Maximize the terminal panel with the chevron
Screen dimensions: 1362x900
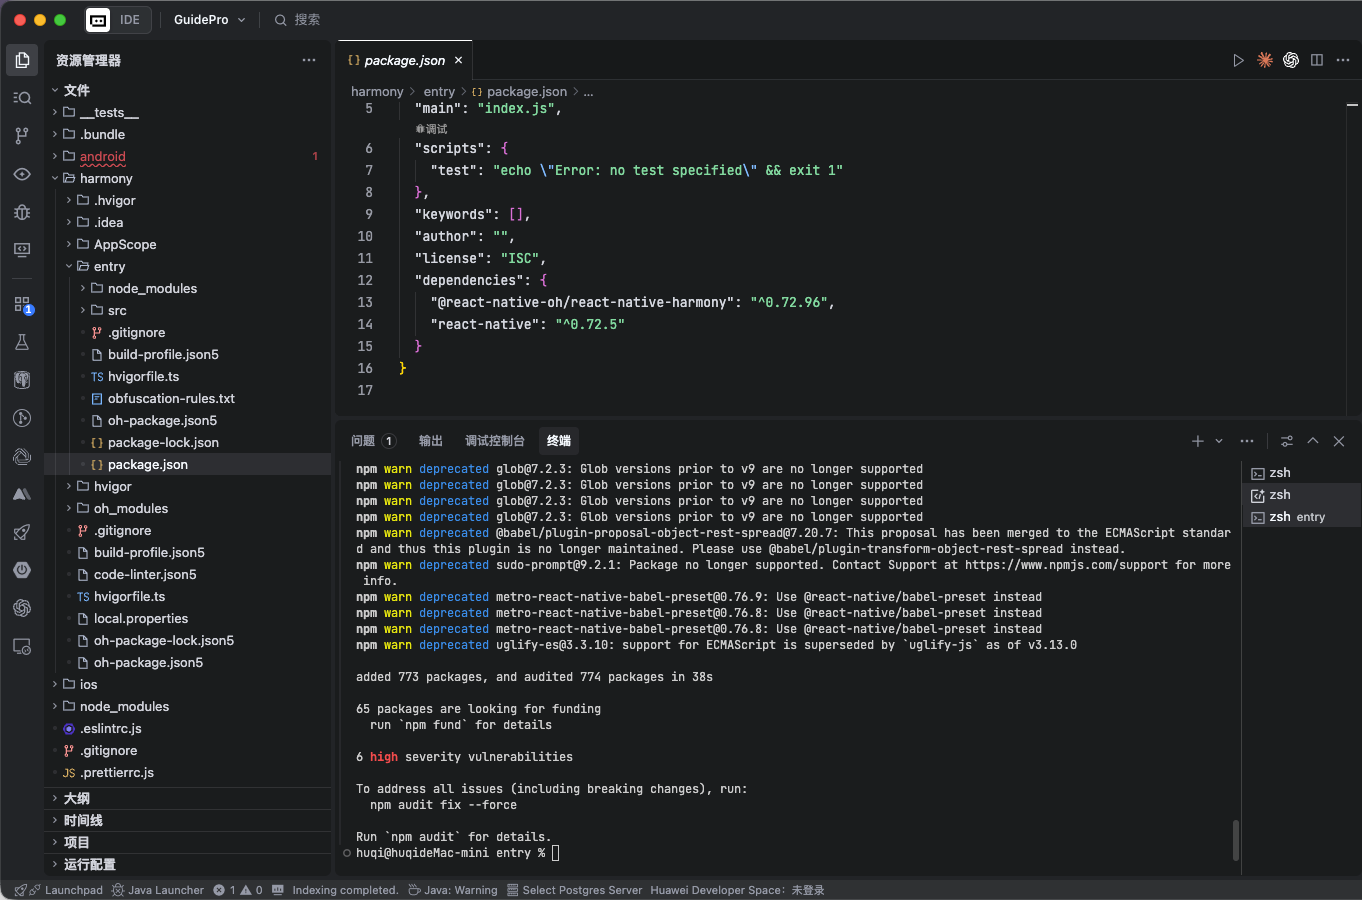click(1313, 441)
